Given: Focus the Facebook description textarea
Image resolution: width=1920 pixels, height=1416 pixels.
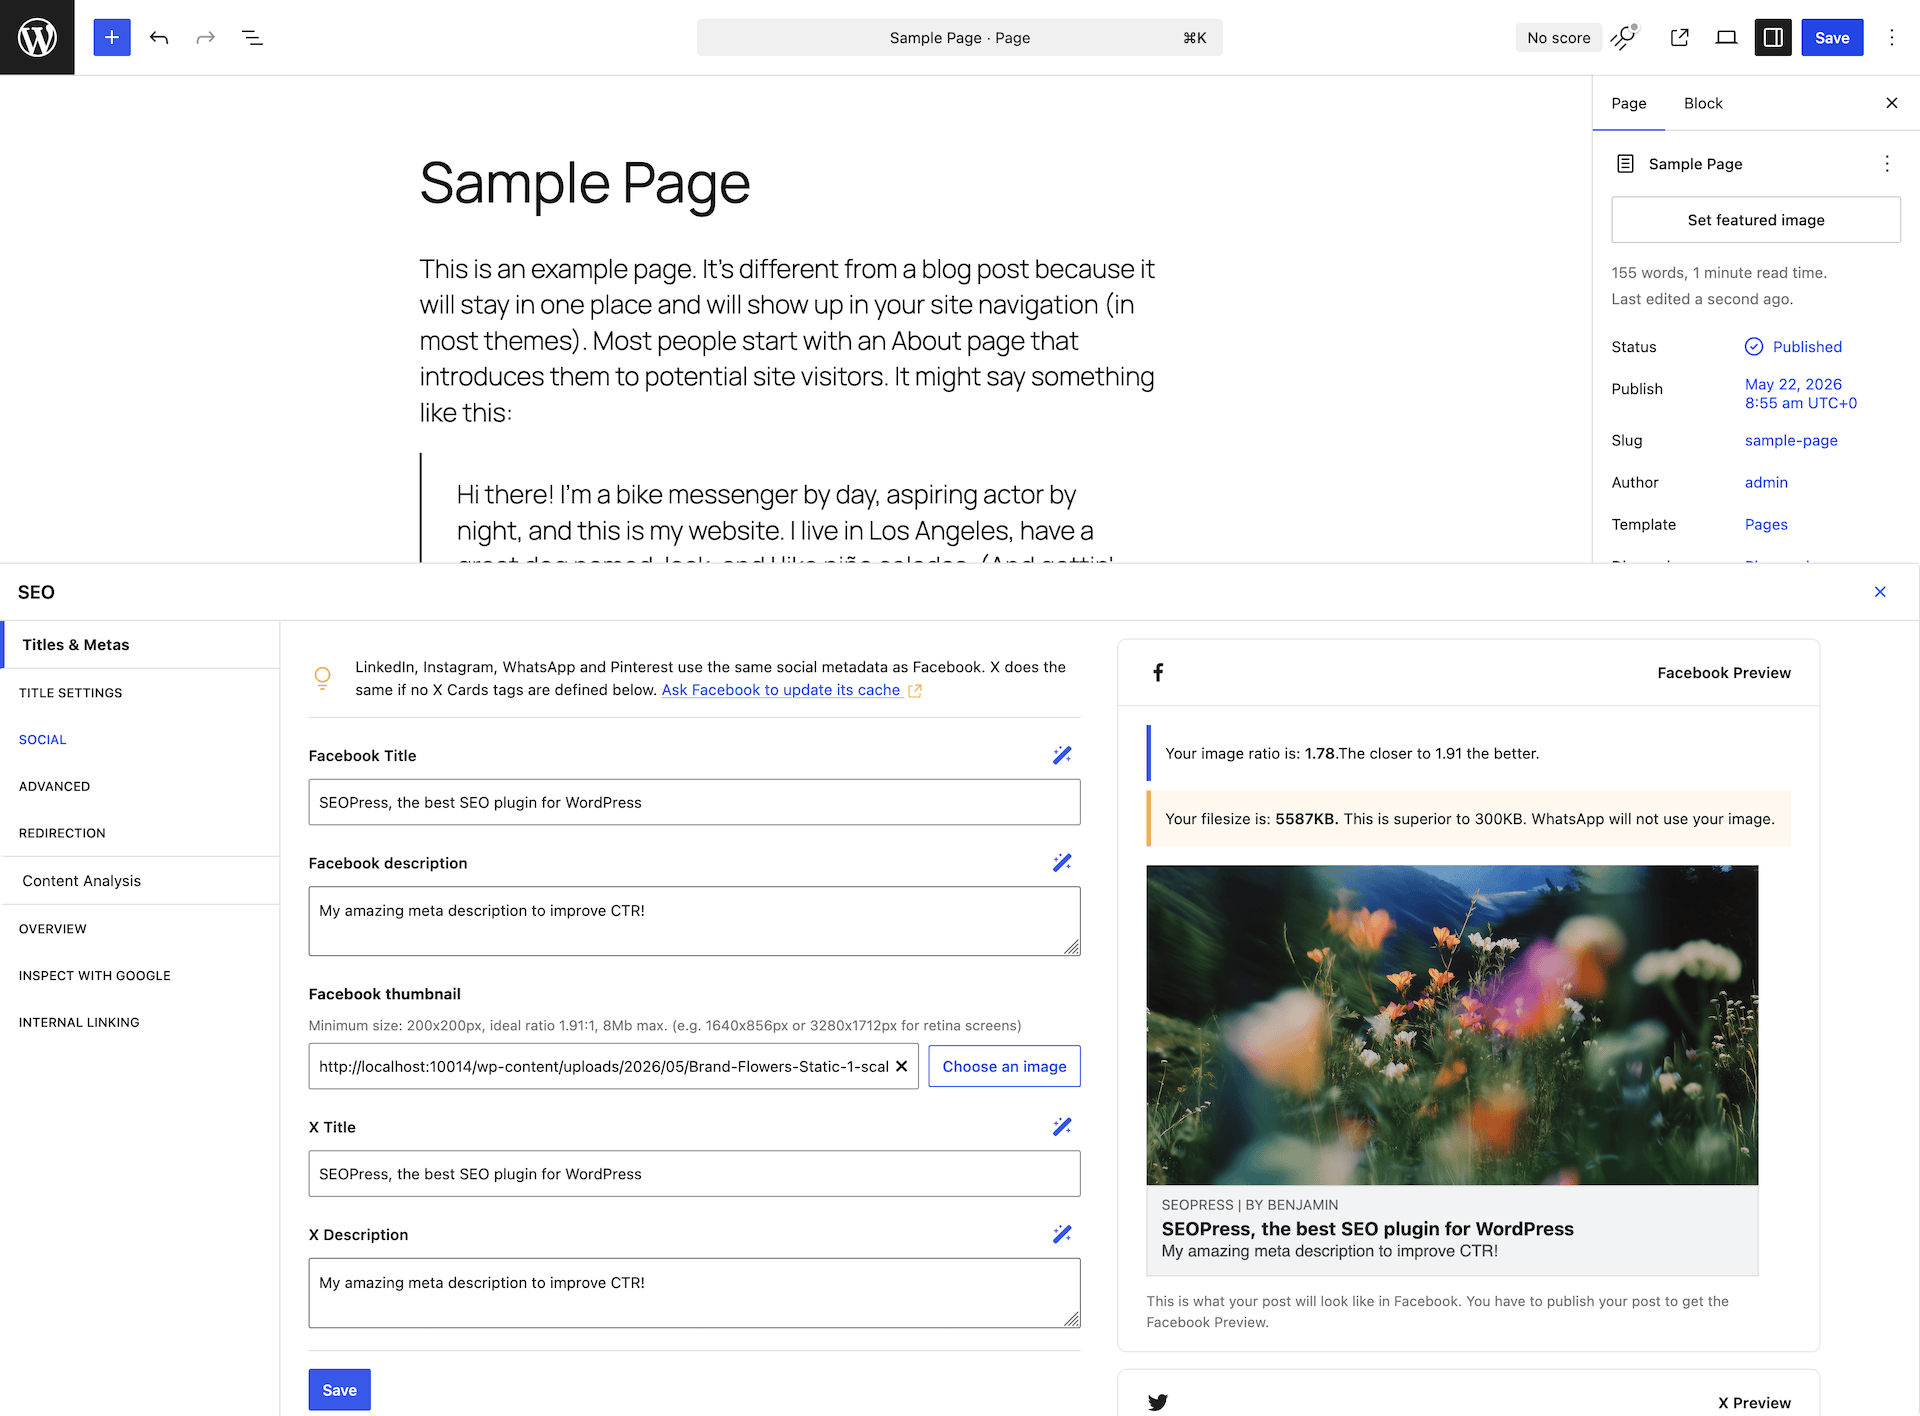Looking at the screenshot, I should pos(694,921).
